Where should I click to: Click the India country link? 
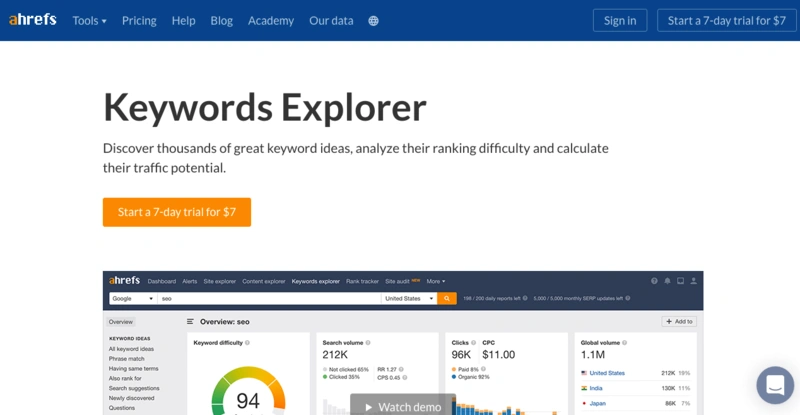click(596, 388)
